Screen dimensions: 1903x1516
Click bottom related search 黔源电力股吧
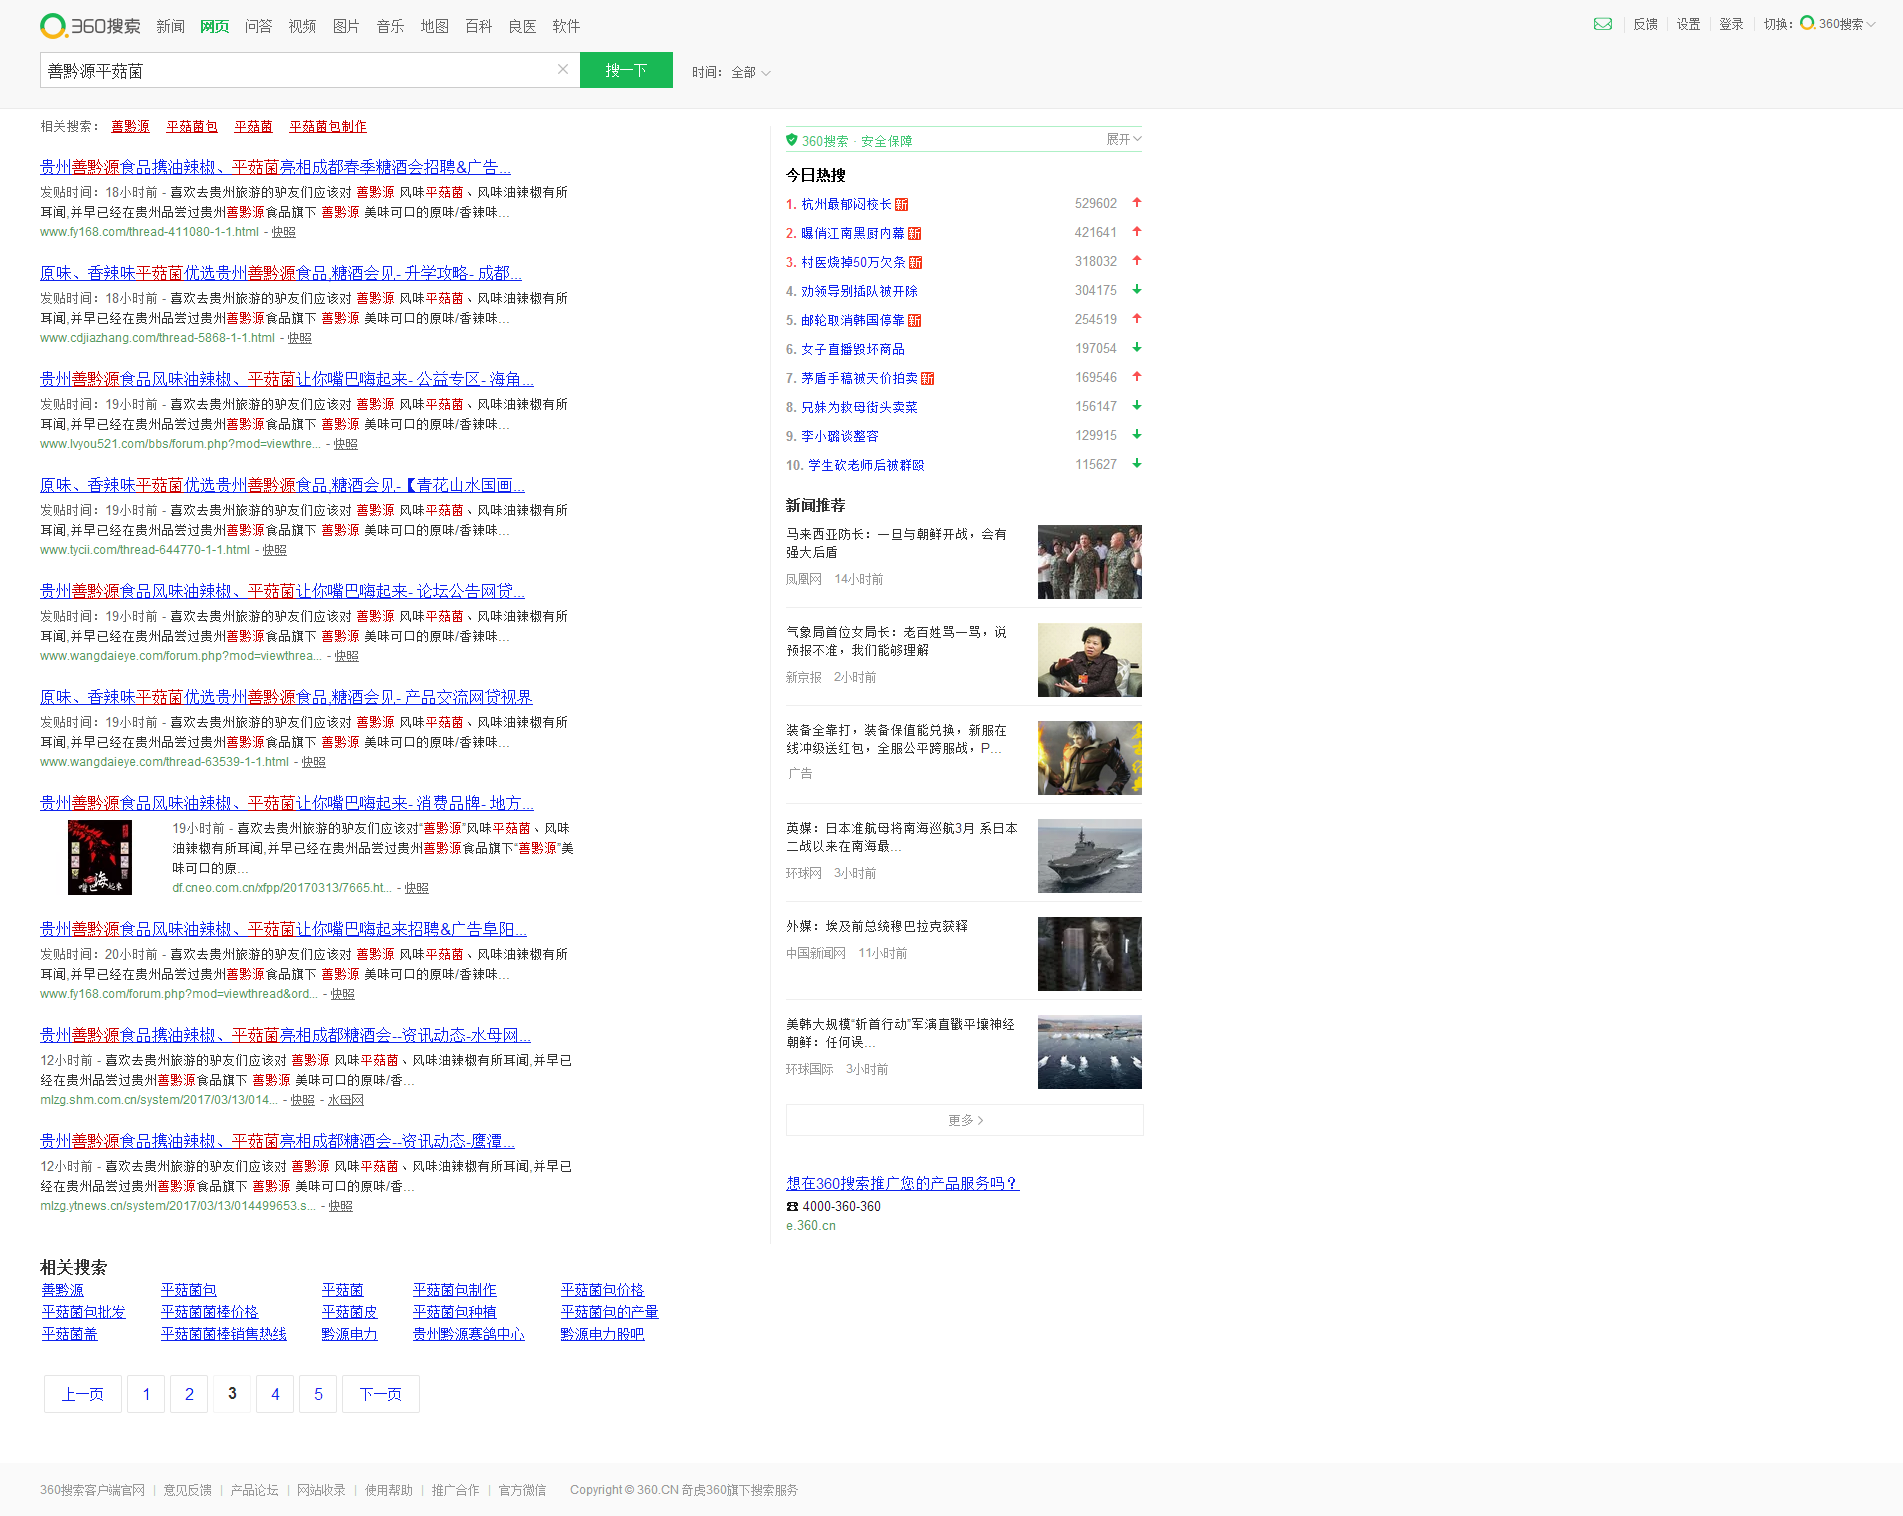(603, 1334)
